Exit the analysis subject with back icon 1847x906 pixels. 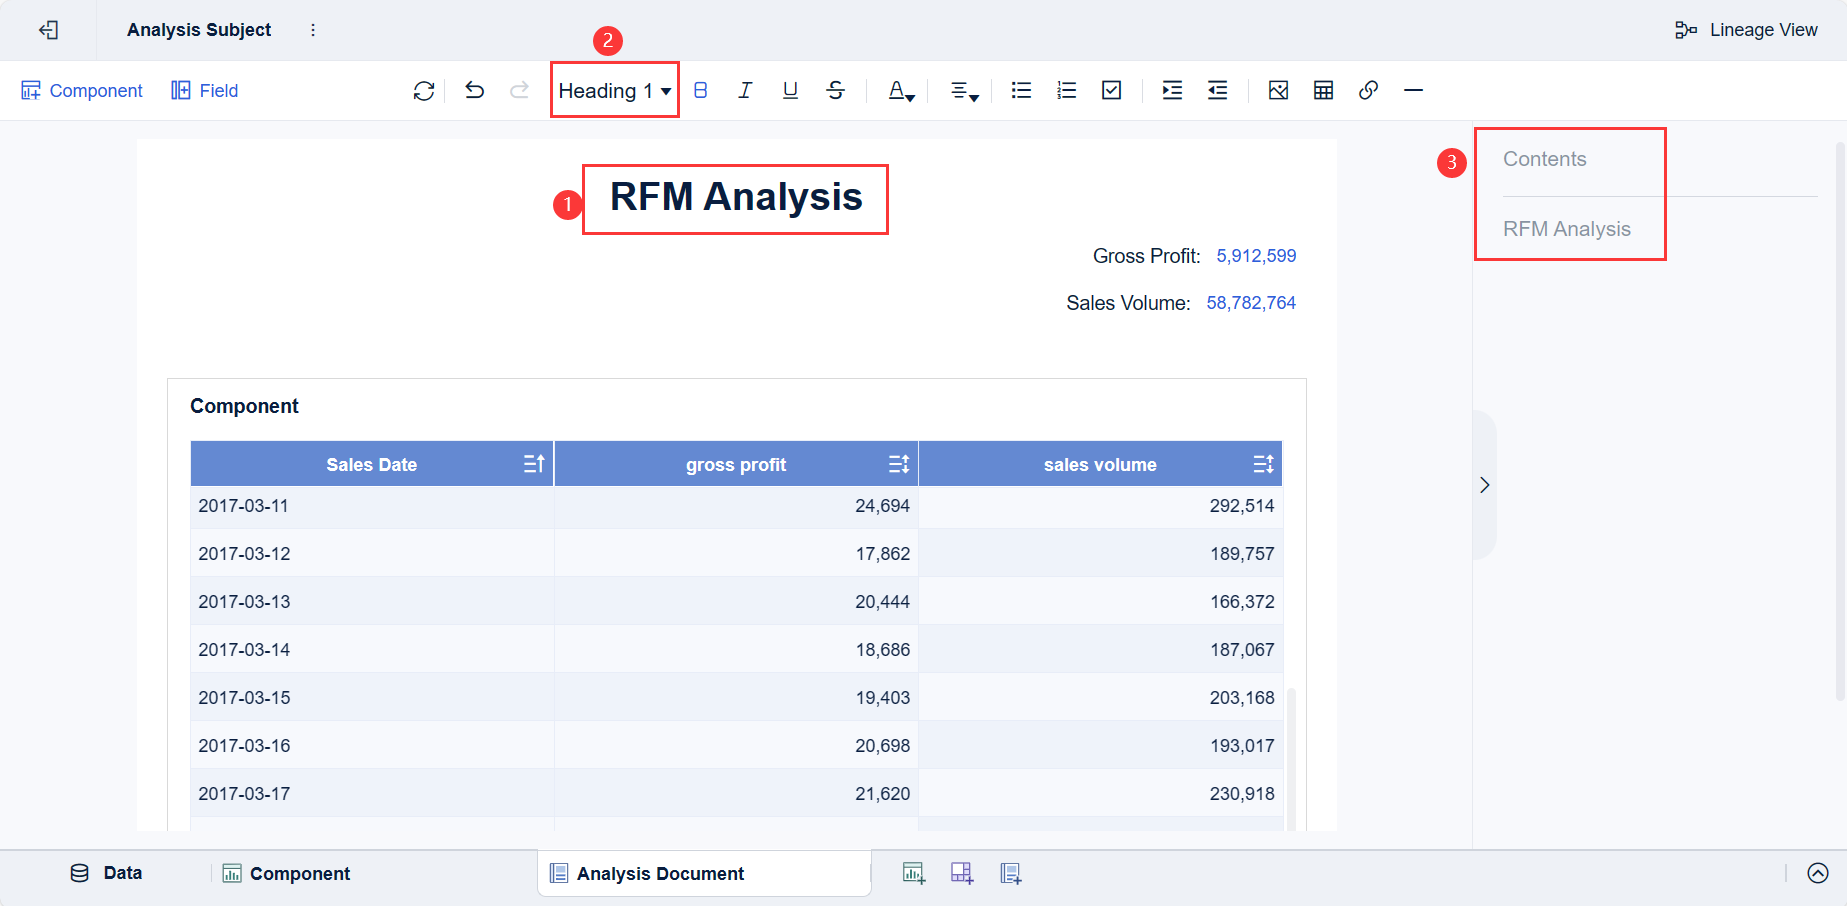(48, 30)
